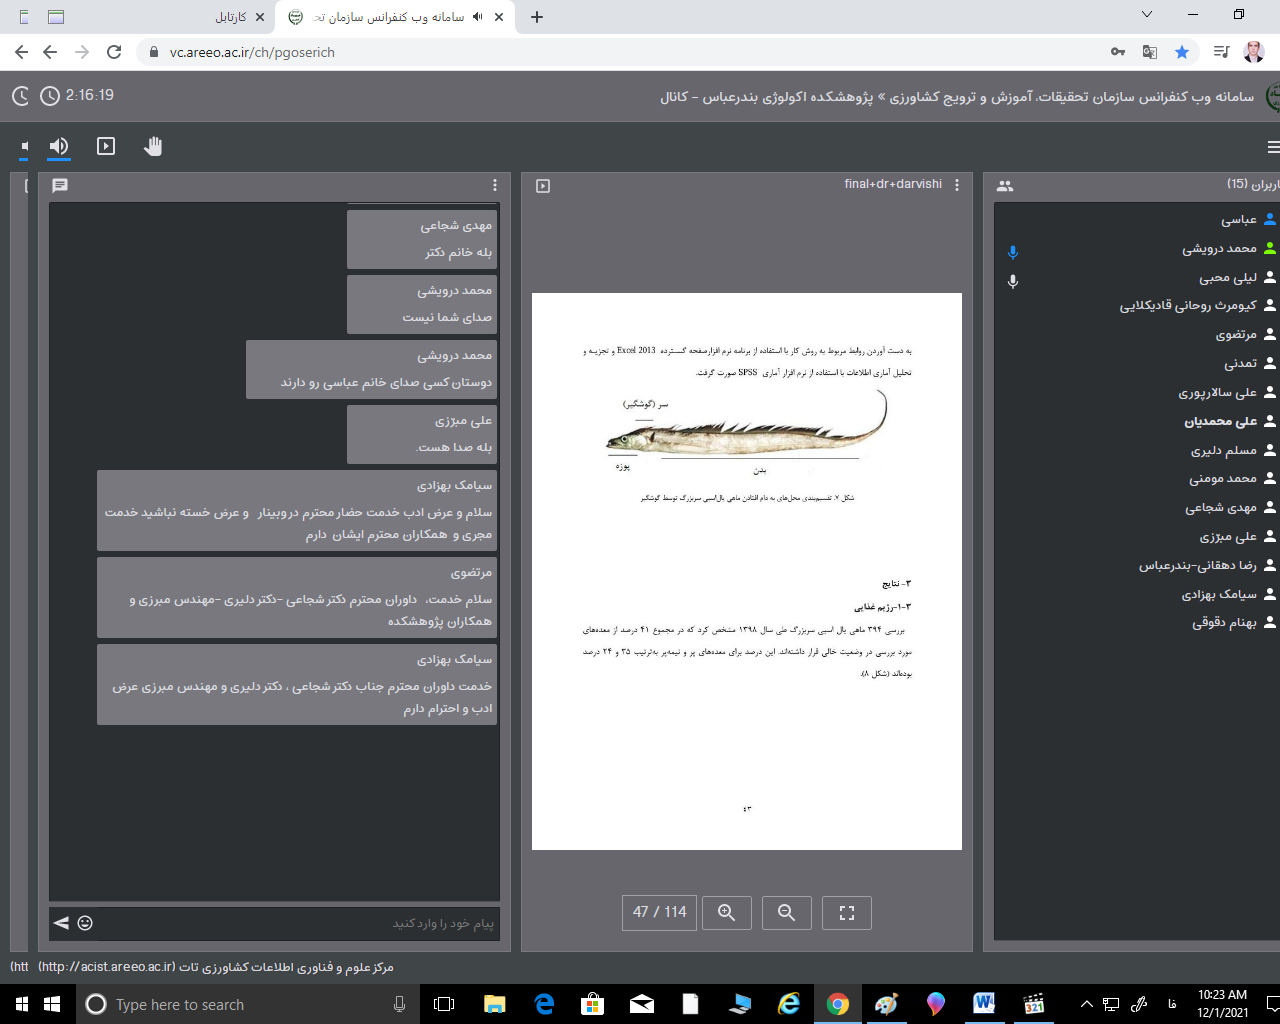The width and height of the screenshot is (1280, 1024).
Task: Toggle محمد درویشی's microphone
Action: (x=1013, y=252)
